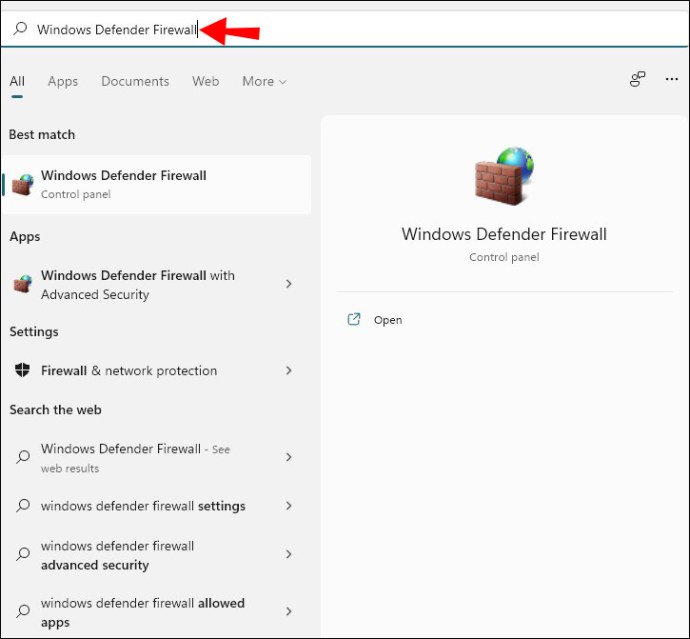Click the 'Search the web' section heading
690x639 pixels.
point(55,410)
